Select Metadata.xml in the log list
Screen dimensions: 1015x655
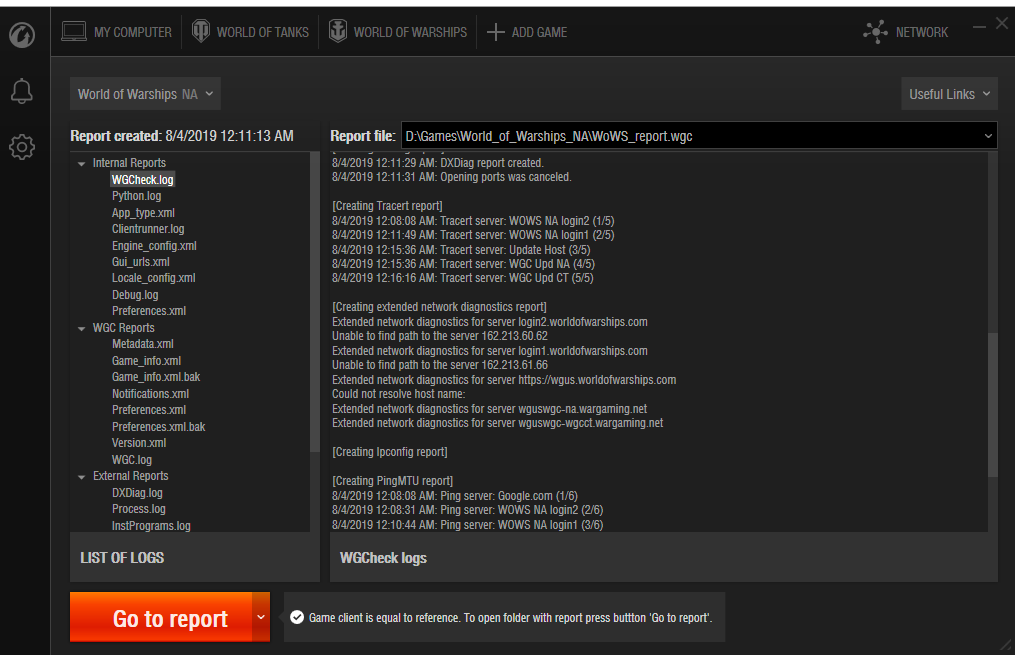click(142, 344)
